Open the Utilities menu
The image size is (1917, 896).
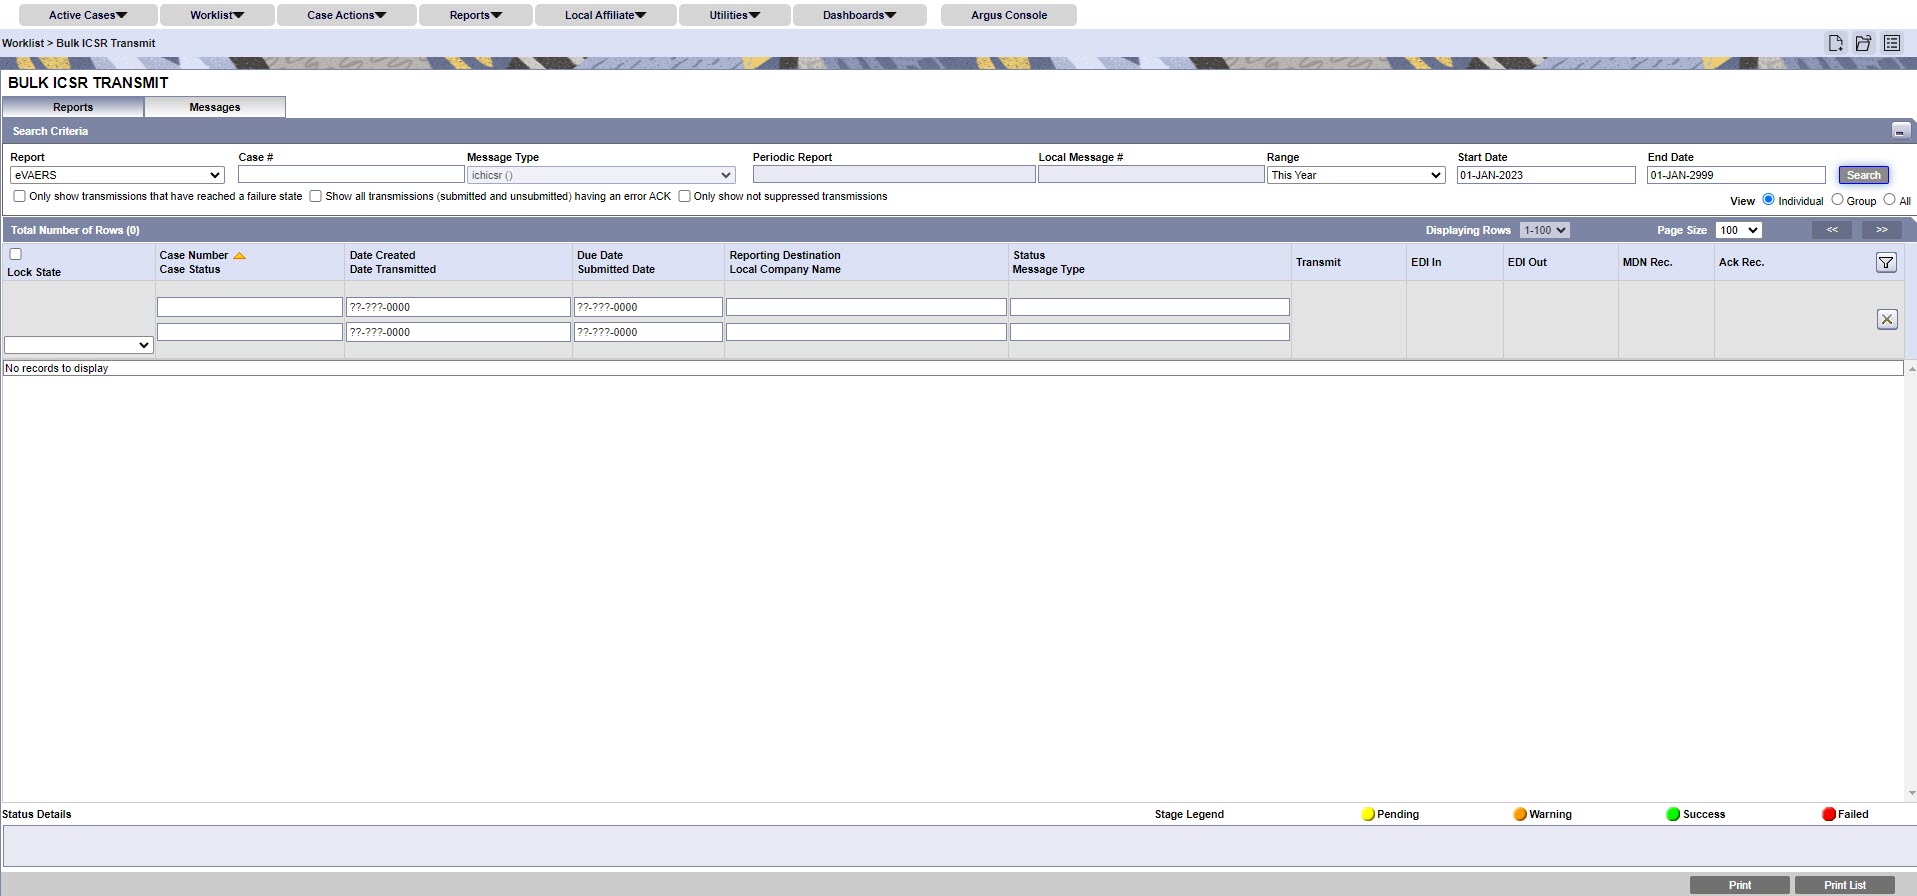[734, 15]
